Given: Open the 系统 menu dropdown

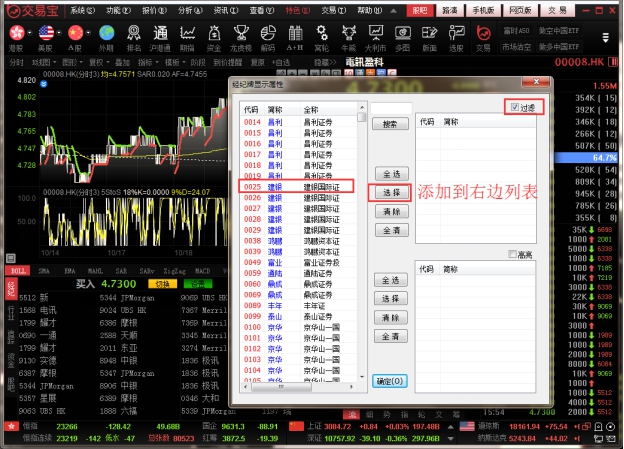Looking at the screenshot, I should point(83,9).
